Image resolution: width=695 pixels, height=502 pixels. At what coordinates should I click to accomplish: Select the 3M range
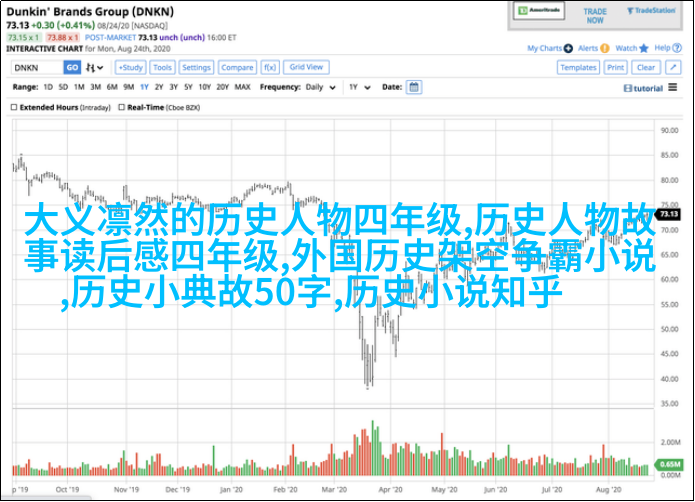[95, 87]
